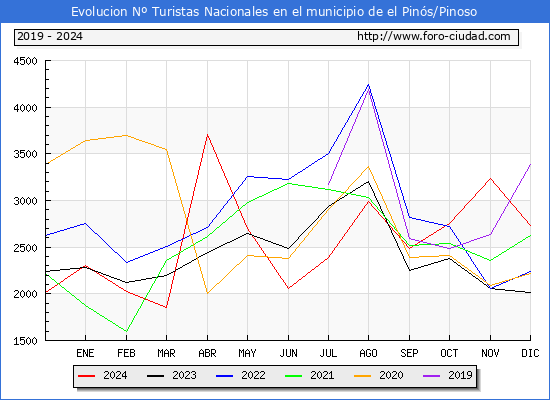Select the 2024 legend label

coord(115,375)
